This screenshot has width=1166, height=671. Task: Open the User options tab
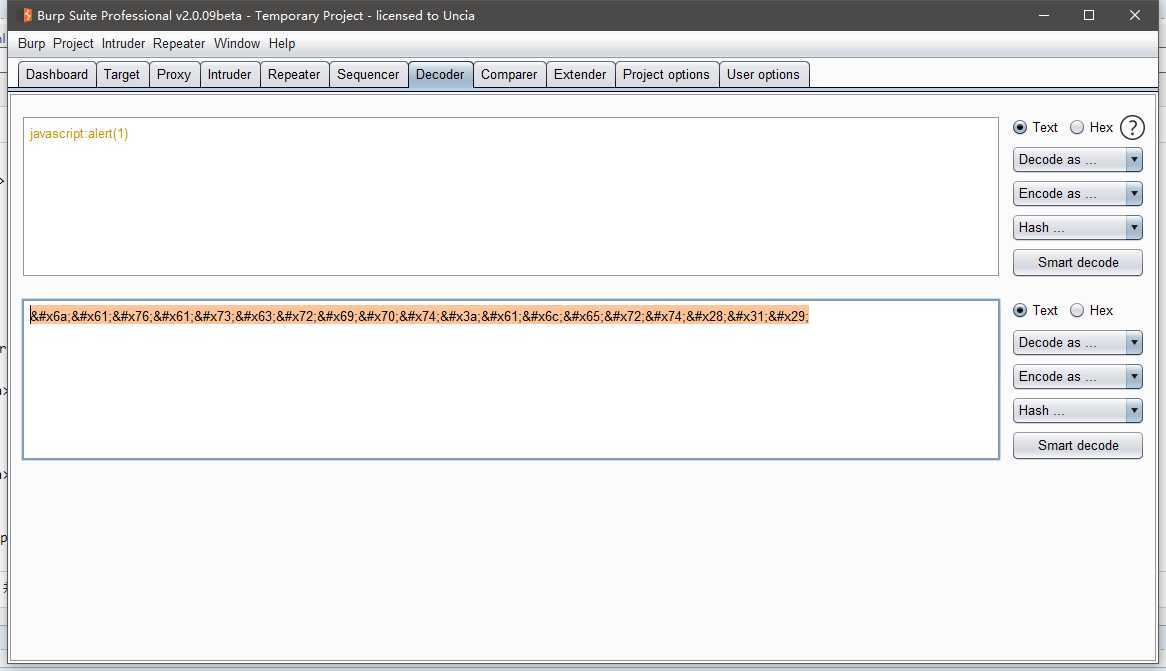[x=764, y=74]
